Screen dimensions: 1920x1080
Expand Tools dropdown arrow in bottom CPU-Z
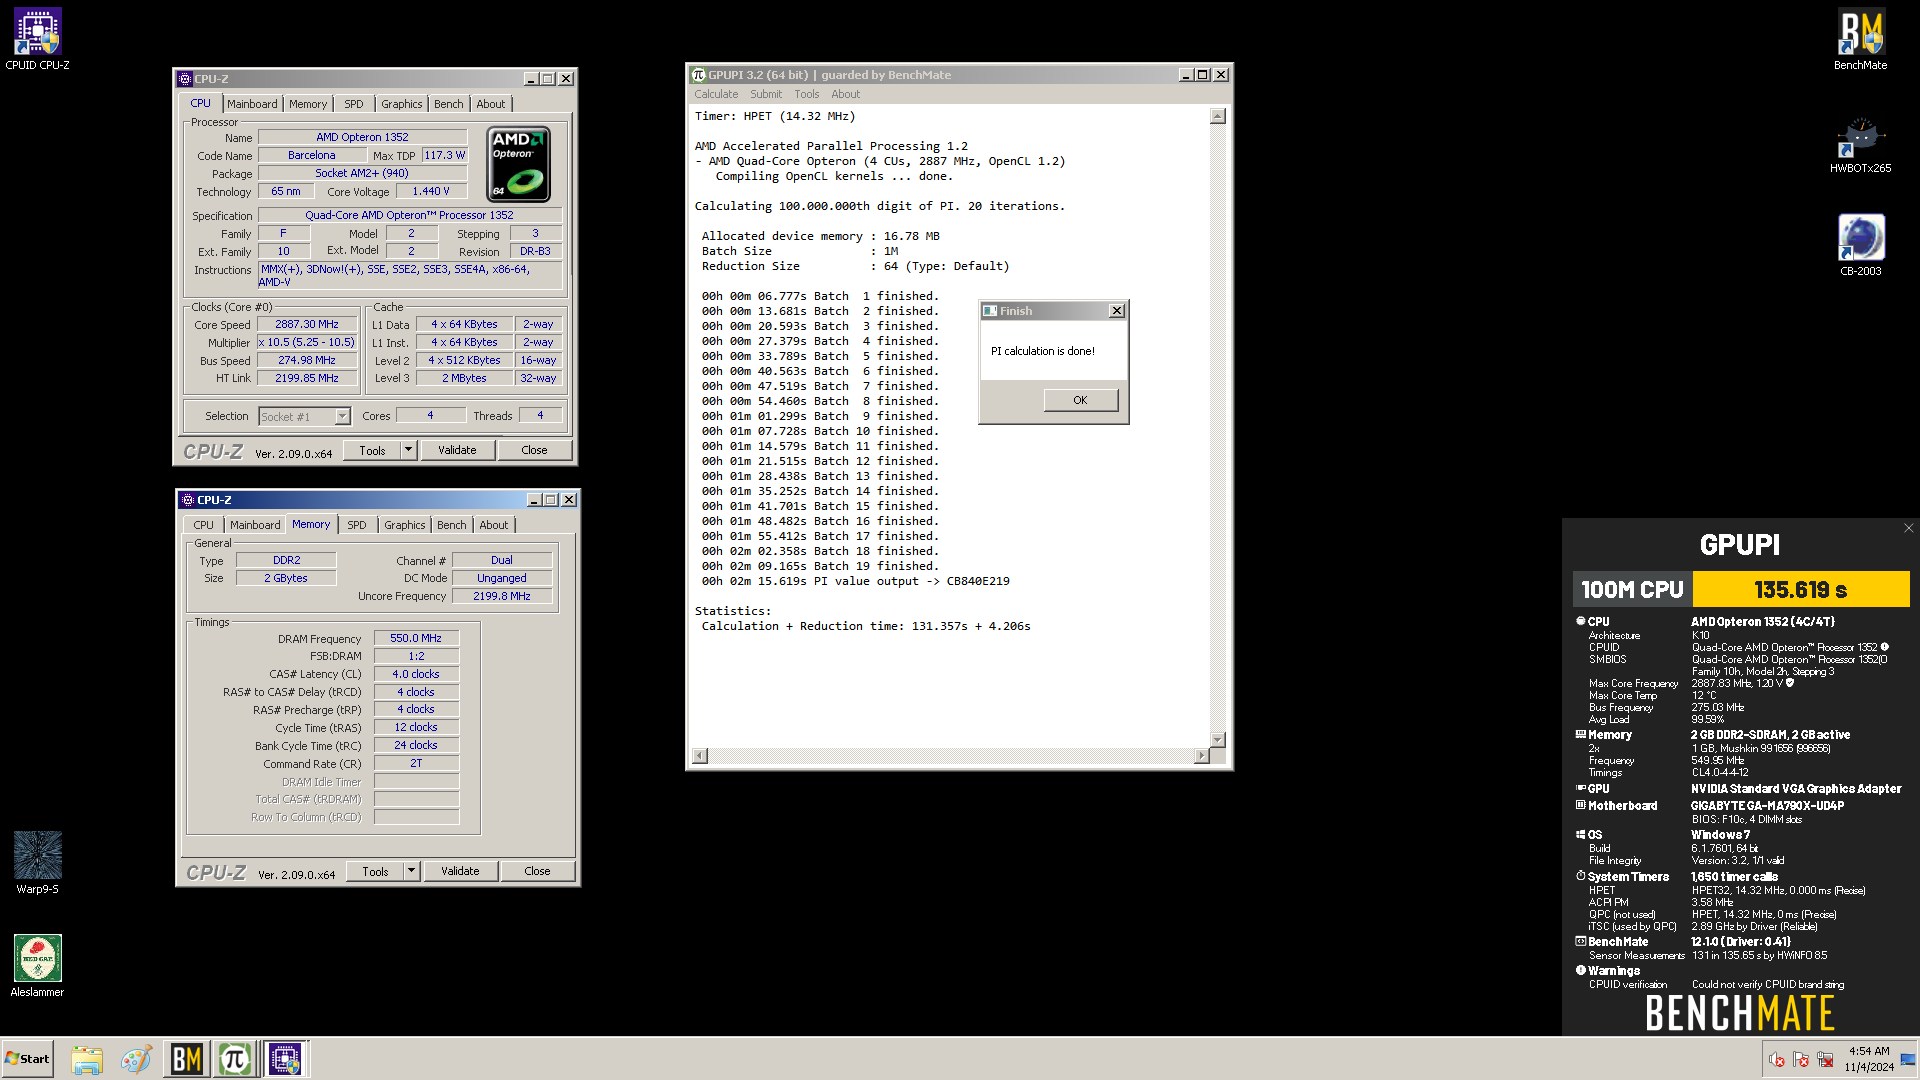(x=411, y=871)
